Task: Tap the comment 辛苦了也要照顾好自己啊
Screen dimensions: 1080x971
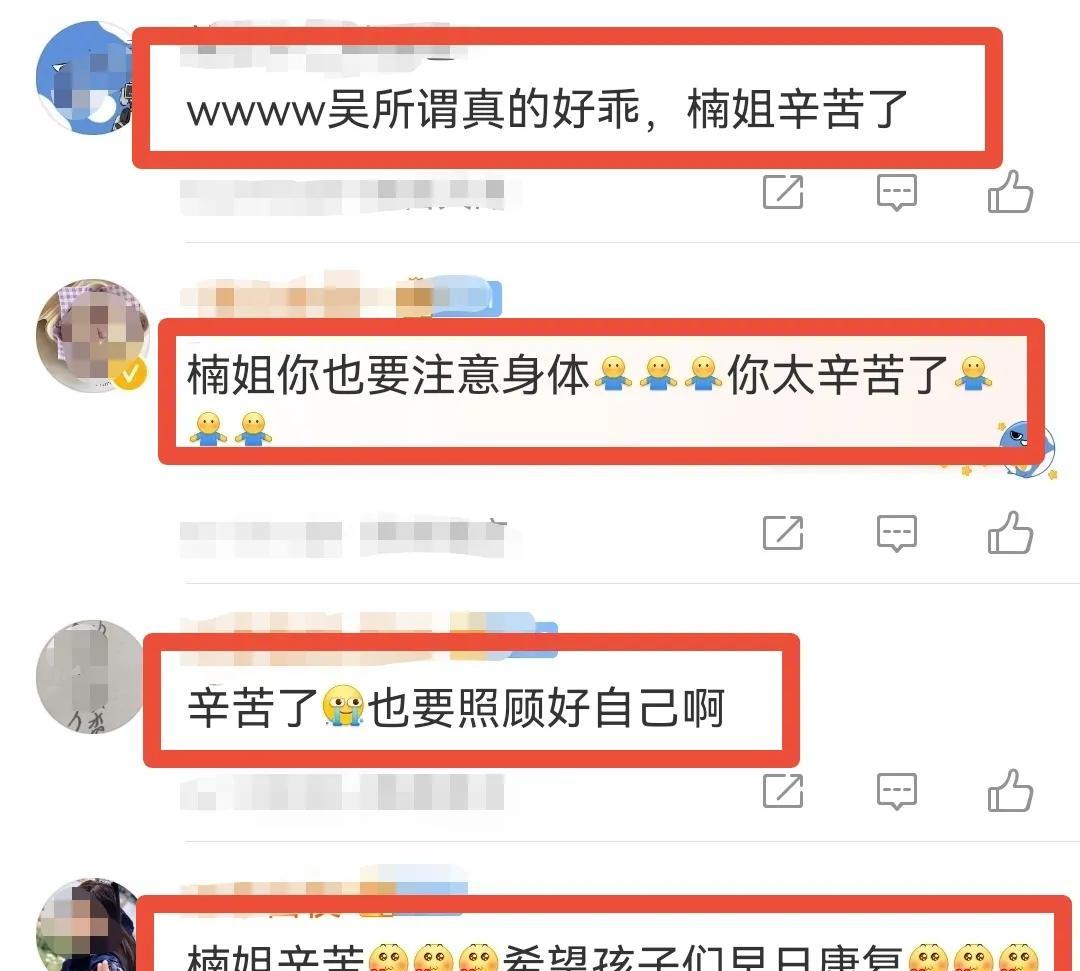Action: pos(456,708)
